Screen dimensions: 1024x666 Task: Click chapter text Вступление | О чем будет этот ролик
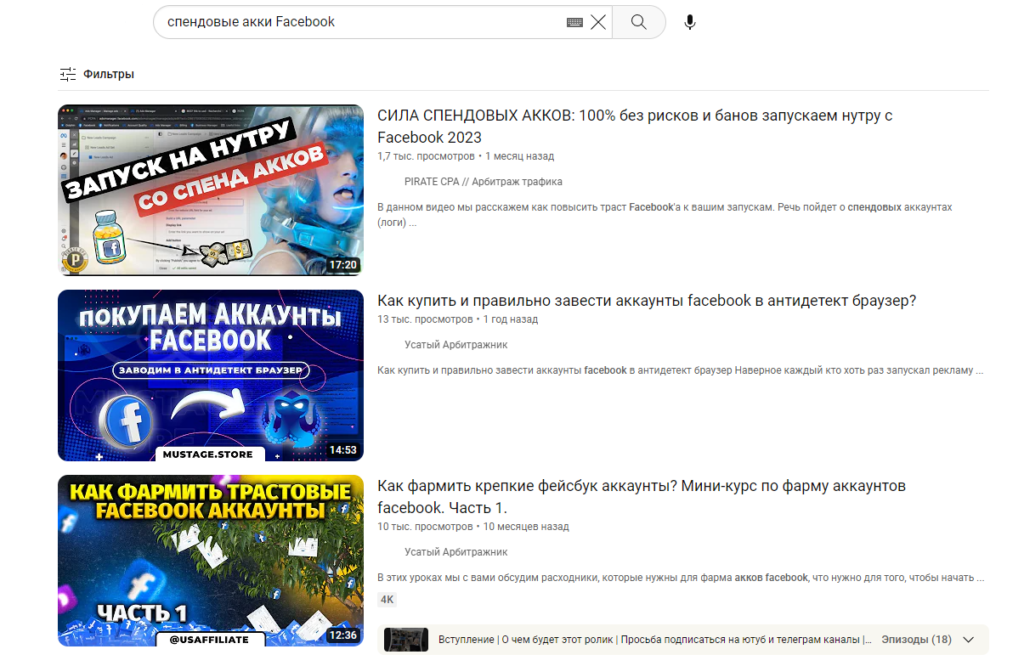(x=654, y=640)
